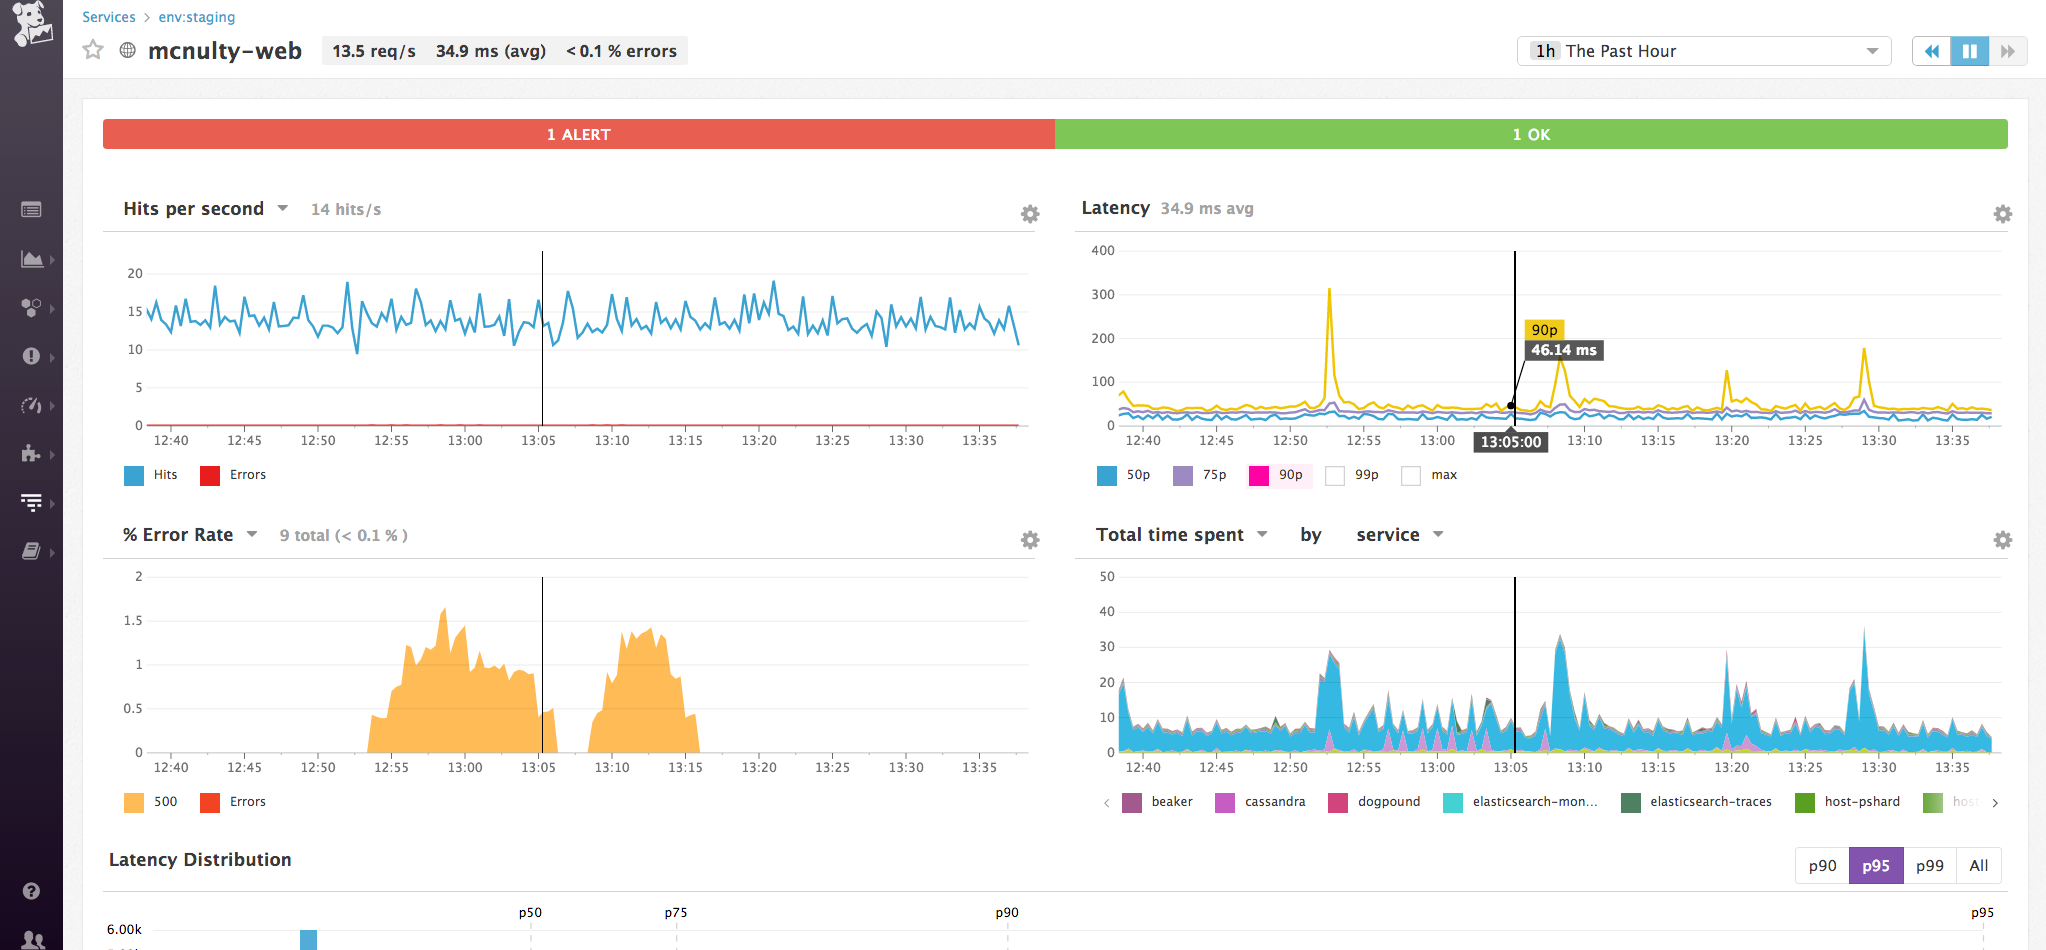The height and width of the screenshot is (950, 2046).
Task: Open Monitors via the exclamation sidebar icon
Action: pos(32,357)
